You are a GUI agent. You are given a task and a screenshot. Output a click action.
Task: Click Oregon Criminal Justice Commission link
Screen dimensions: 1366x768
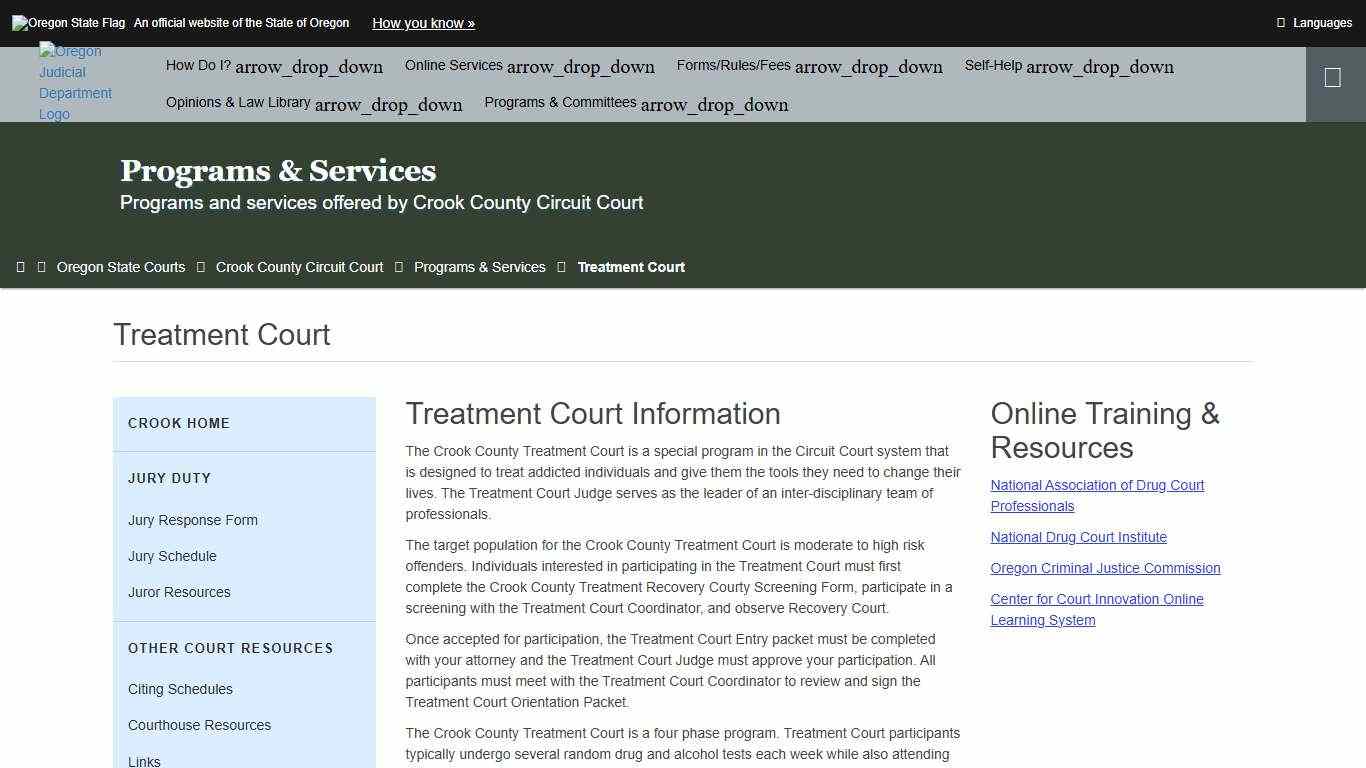1105,568
